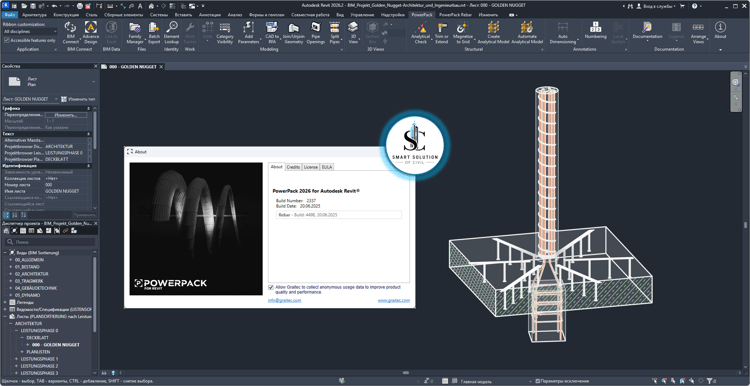Open the info@graitec.com email link
Screen dimensions: 750x386
click(x=285, y=300)
